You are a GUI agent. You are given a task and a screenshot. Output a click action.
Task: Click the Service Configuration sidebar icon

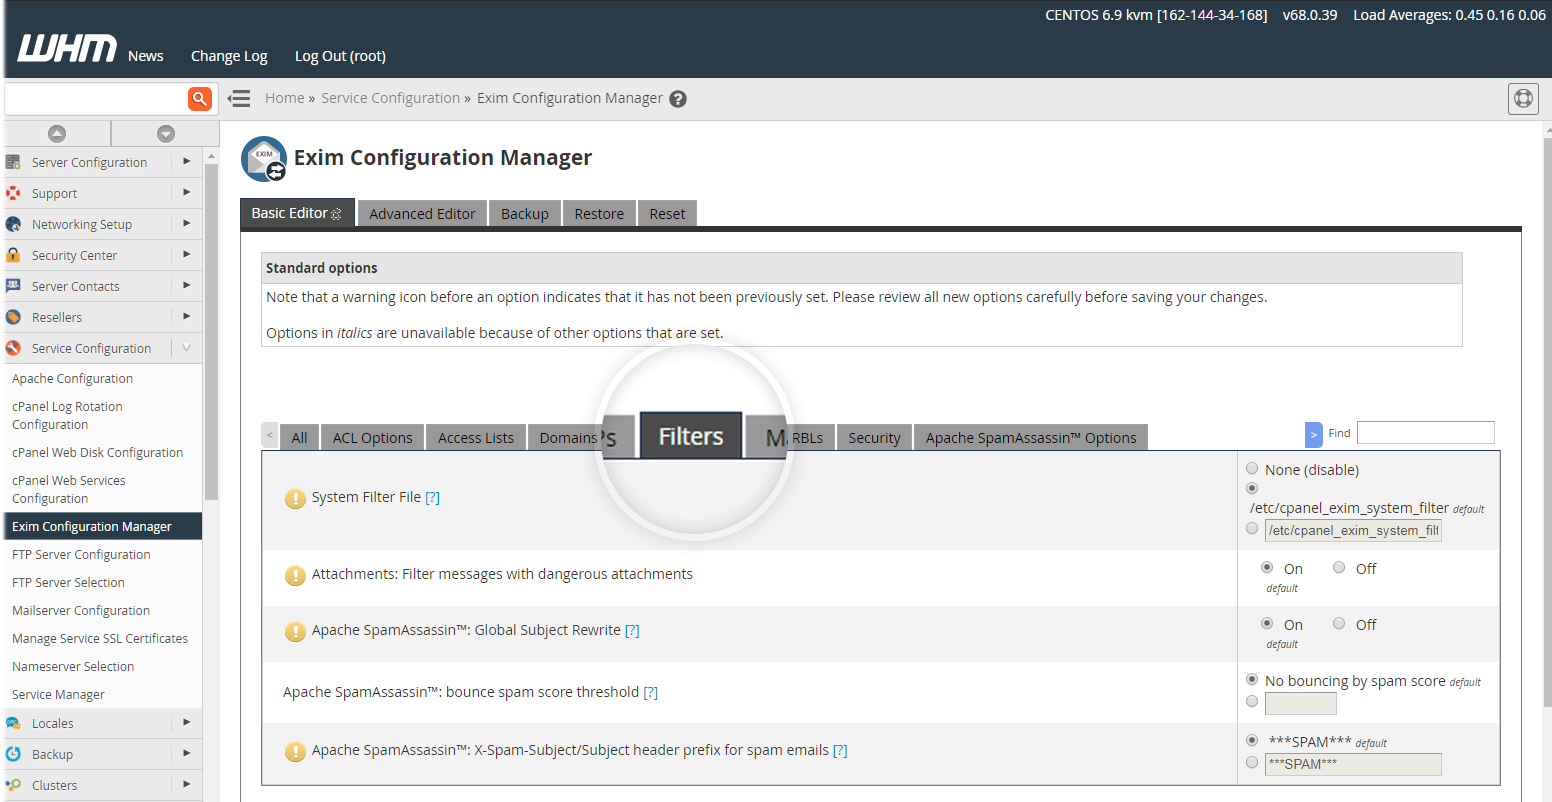pos(13,348)
